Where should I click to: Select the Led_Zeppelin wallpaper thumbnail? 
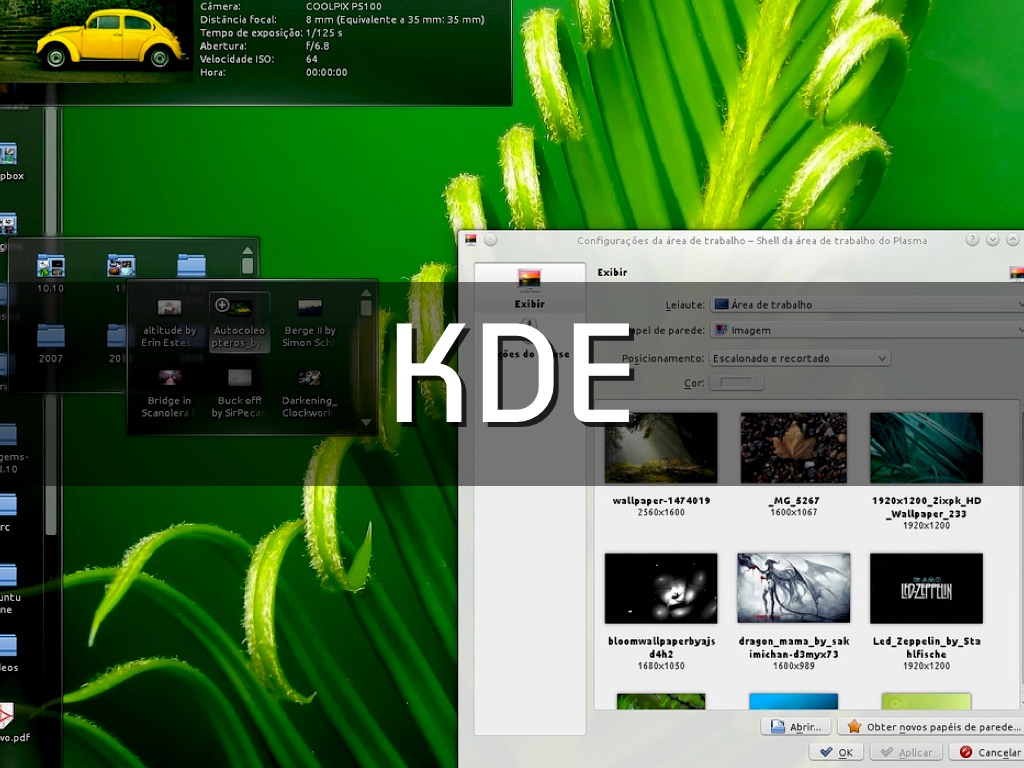926,588
